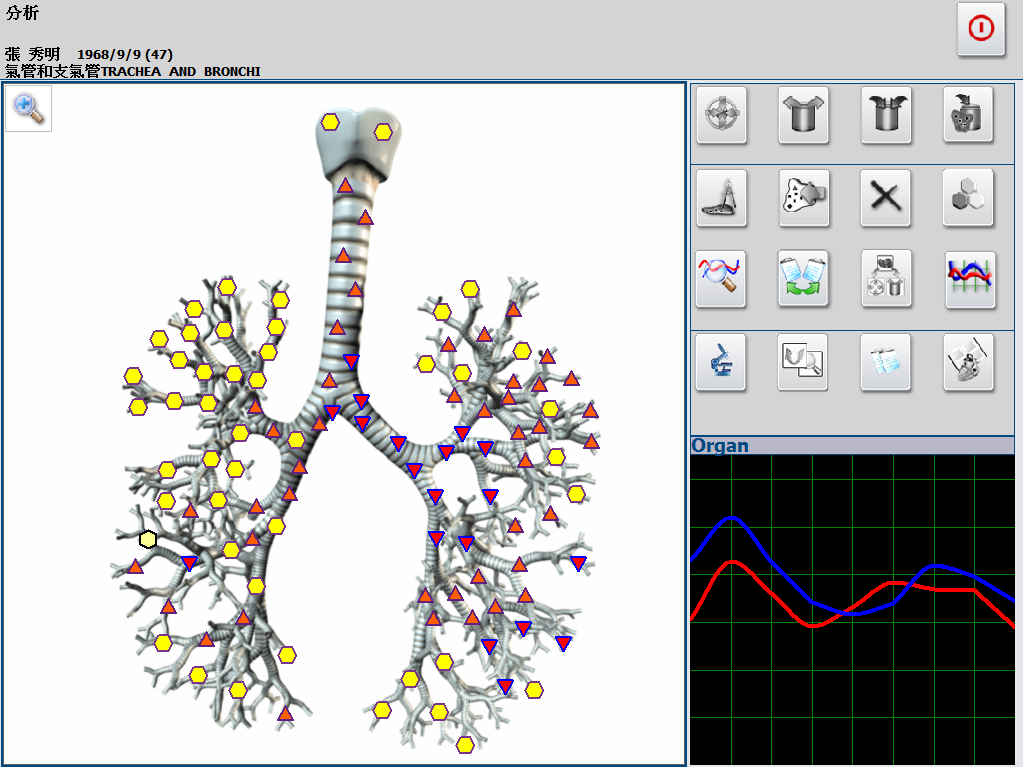Viewport: 1023px width, 767px height.
Task: Open the compass measuring tool
Action: [x=721, y=197]
